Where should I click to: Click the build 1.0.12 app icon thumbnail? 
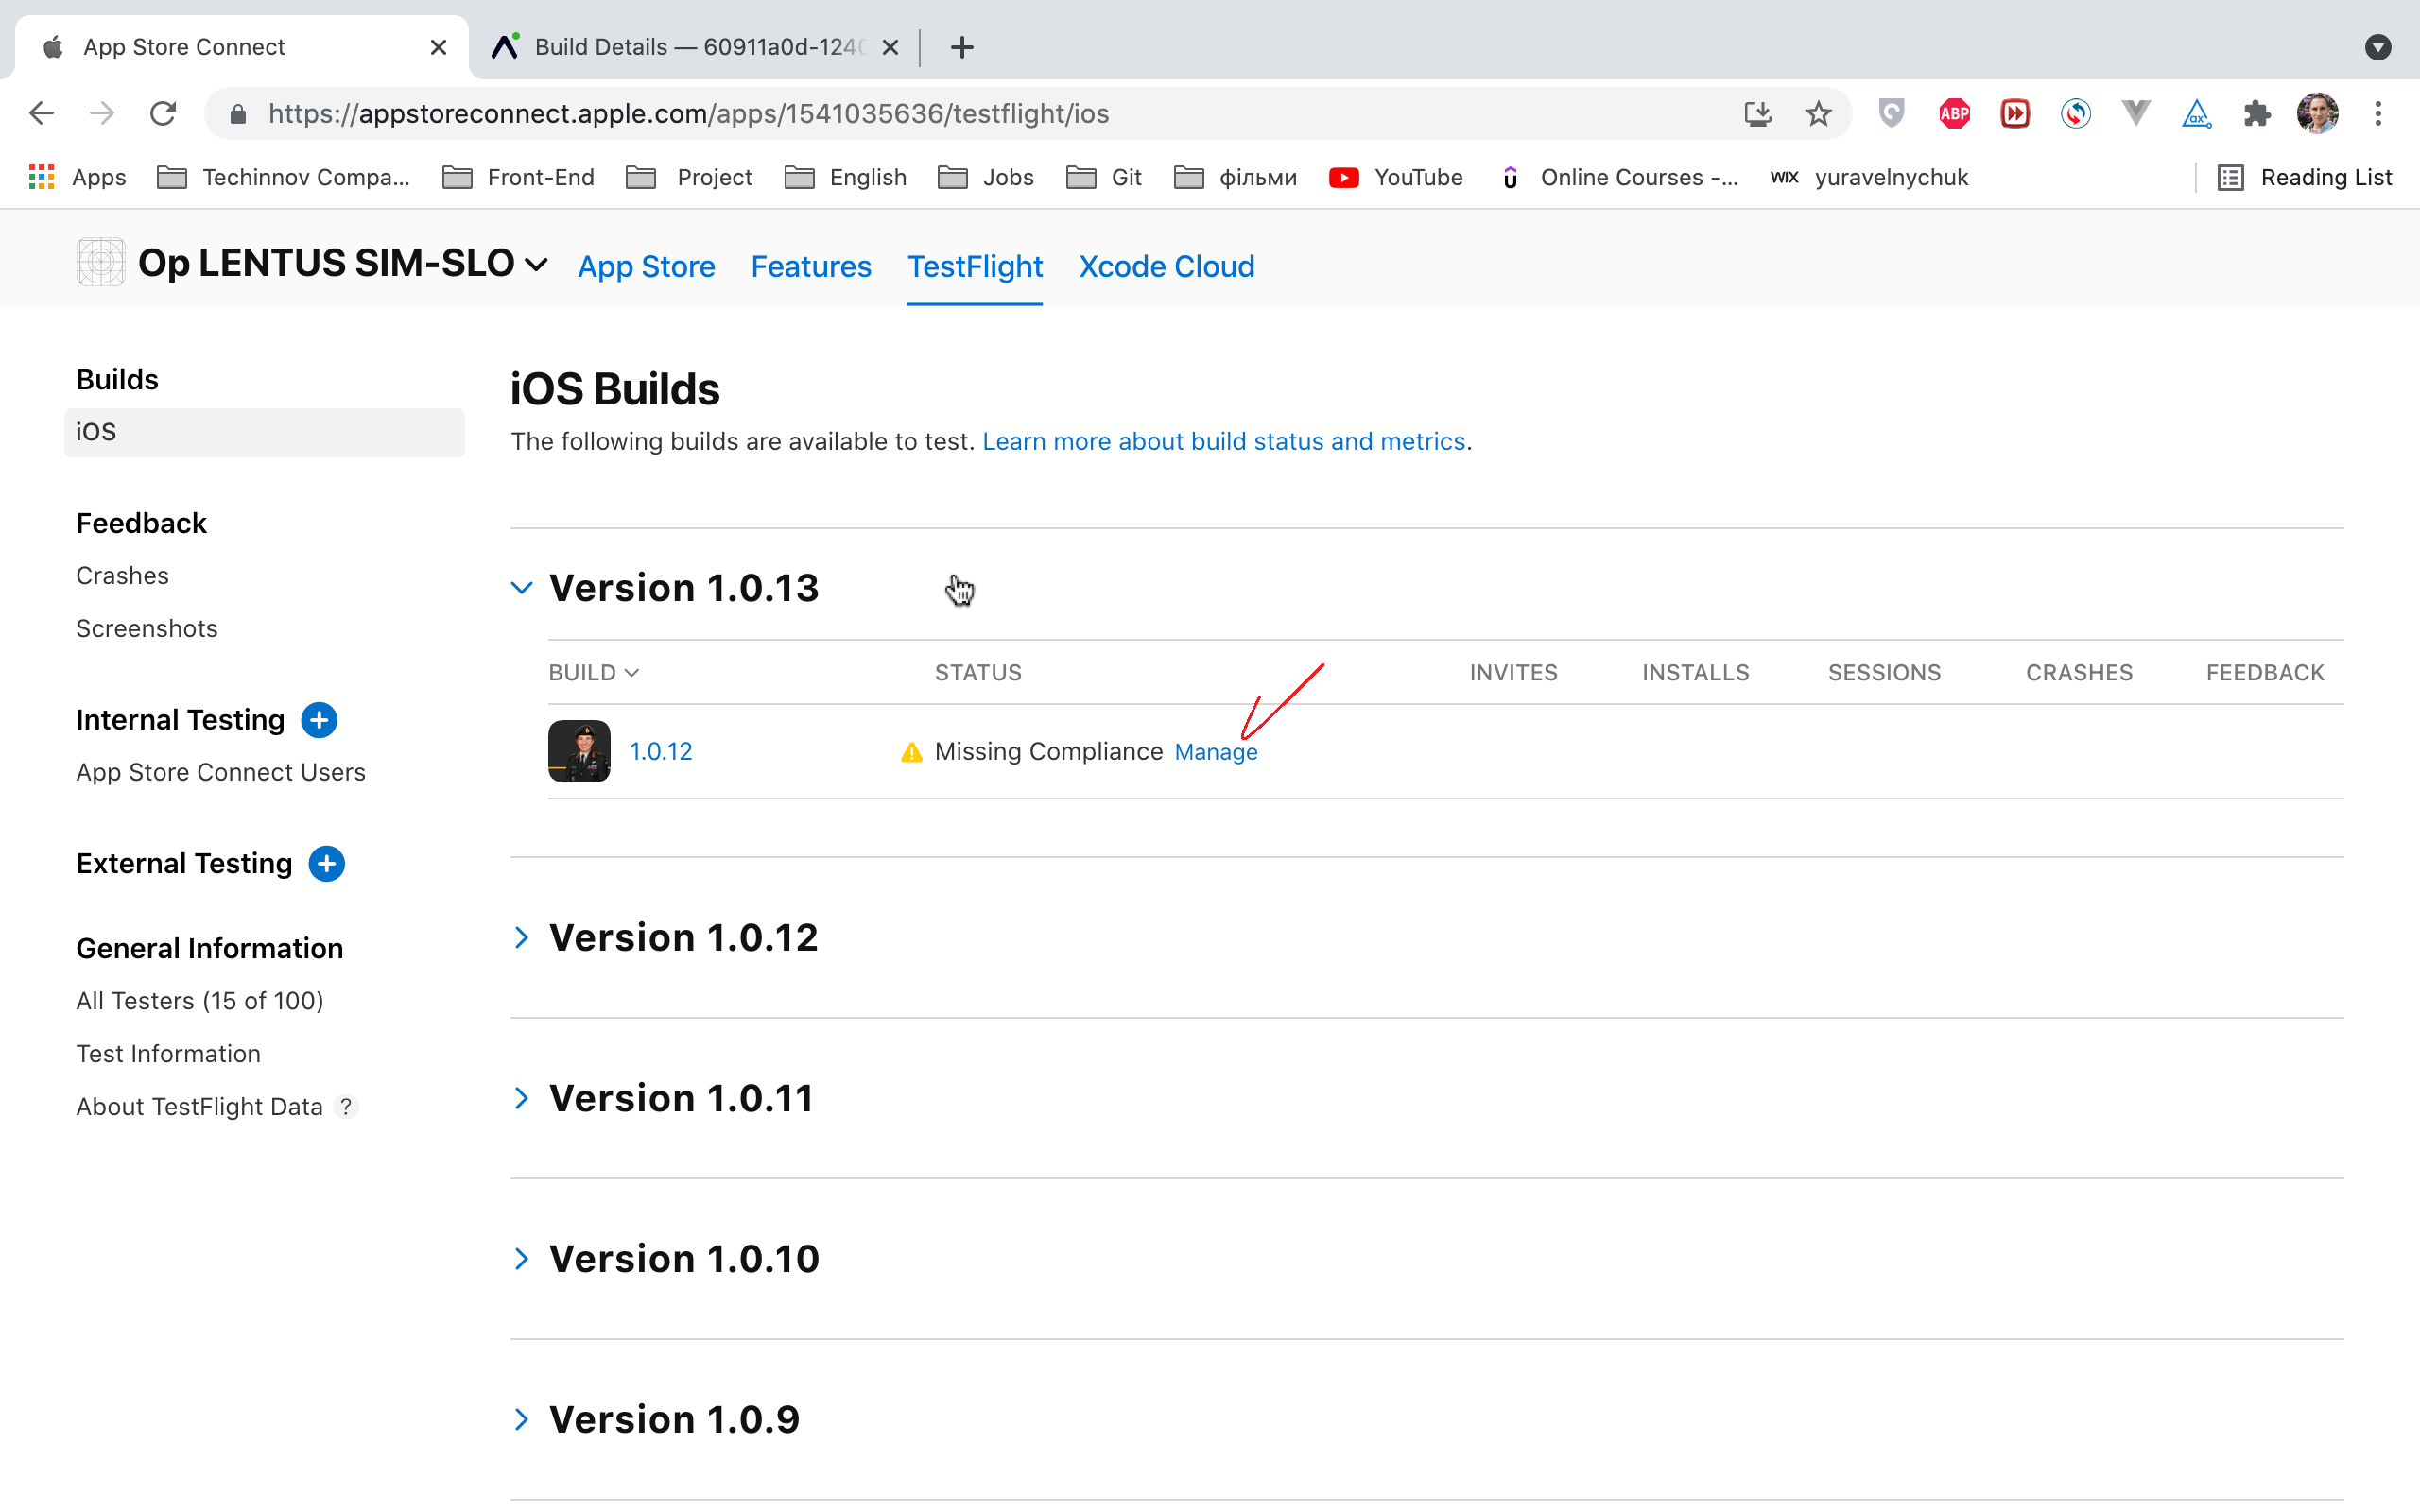pyautogui.click(x=579, y=751)
